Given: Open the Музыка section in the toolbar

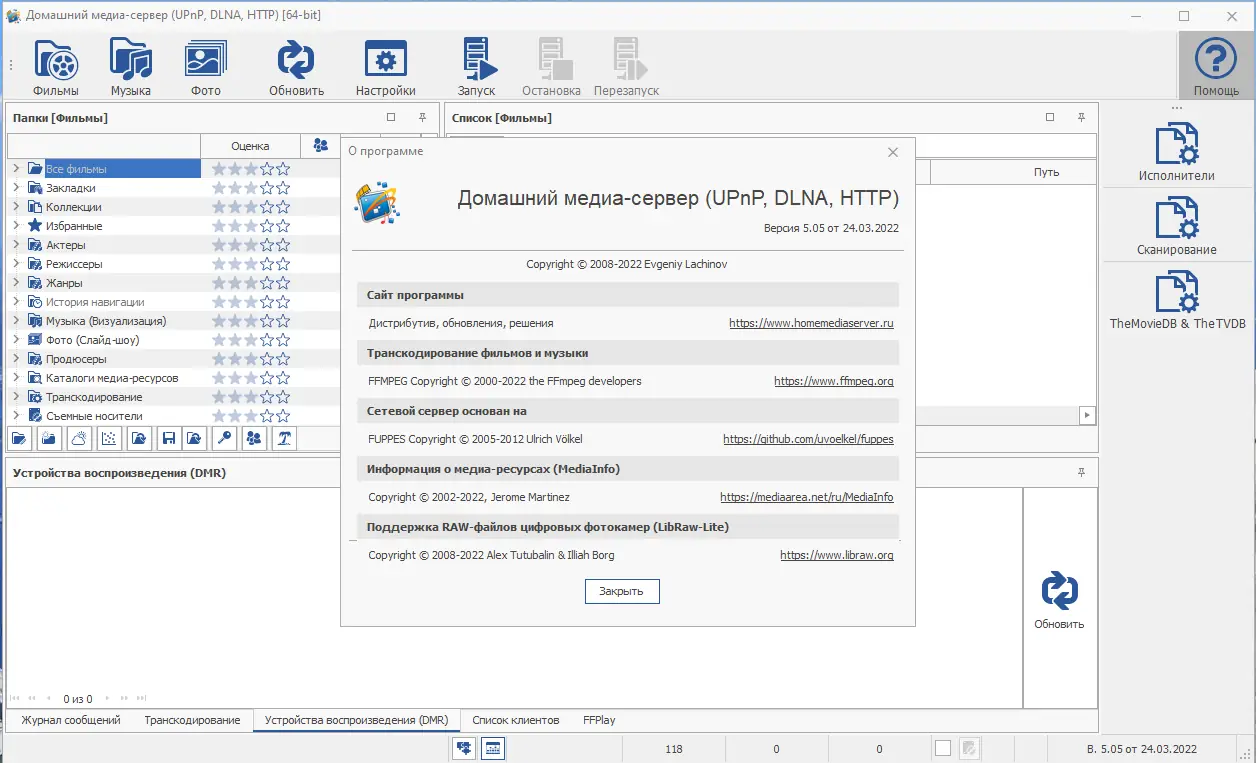Looking at the screenshot, I should coord(131,66).
